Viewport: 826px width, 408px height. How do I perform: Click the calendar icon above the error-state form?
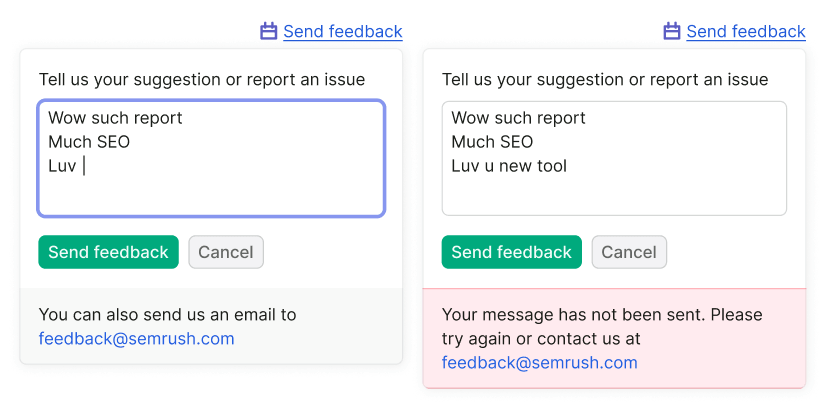[x=672, y=31]
